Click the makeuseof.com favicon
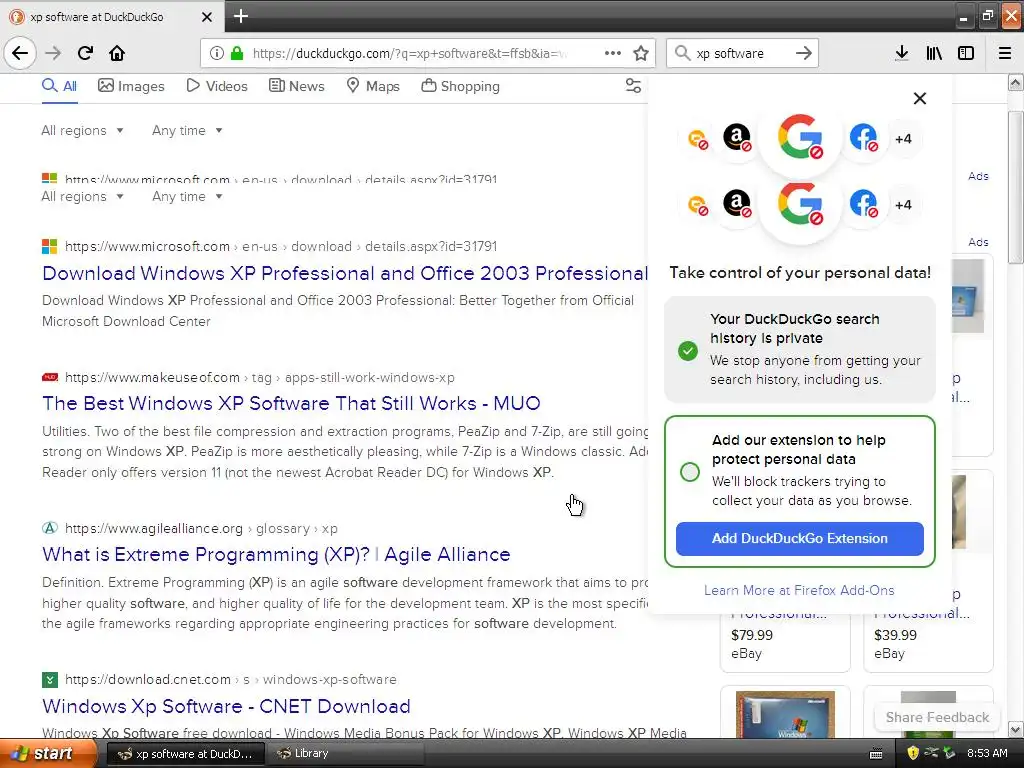This screenshot has width=1024, height=768. (x=50, y=377)
